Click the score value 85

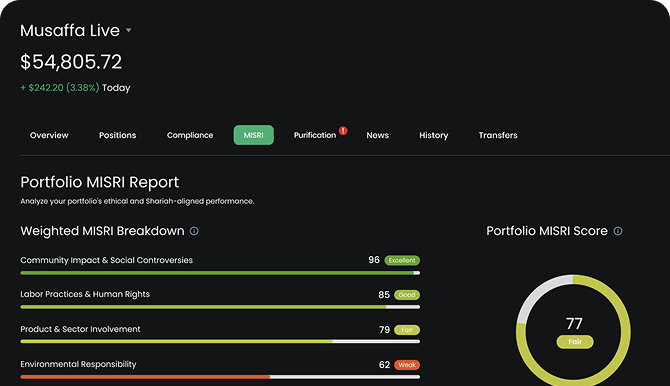384,295
